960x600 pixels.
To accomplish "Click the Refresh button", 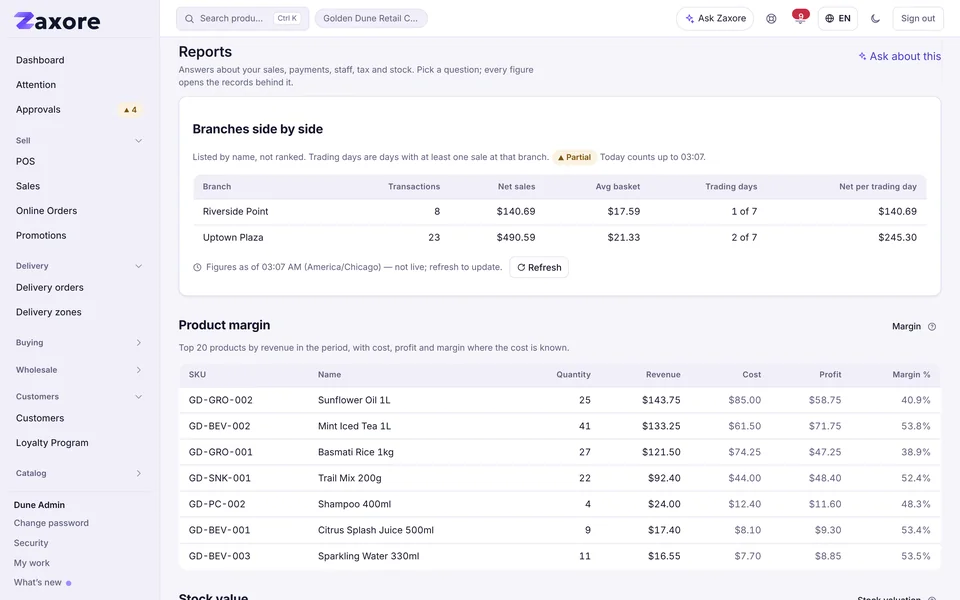I will [x=539, y=268].
